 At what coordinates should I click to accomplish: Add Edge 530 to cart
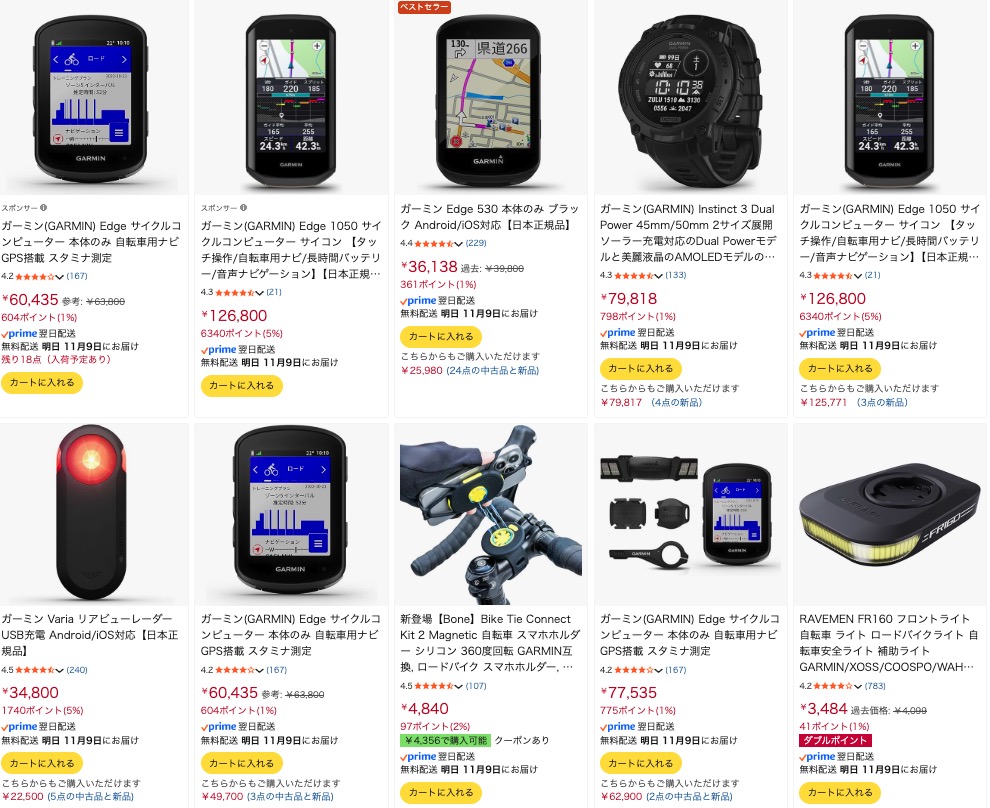pos(441,336)
